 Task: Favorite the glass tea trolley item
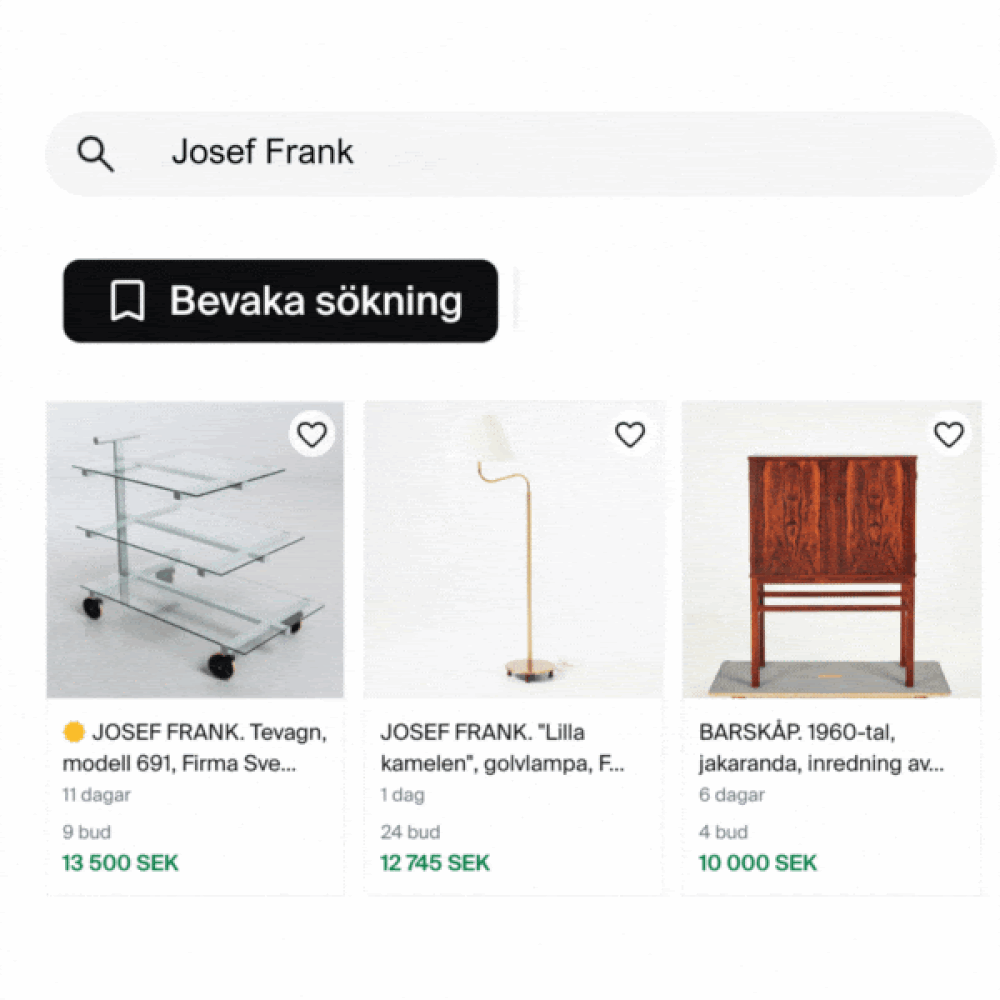[x=313, y=435]
